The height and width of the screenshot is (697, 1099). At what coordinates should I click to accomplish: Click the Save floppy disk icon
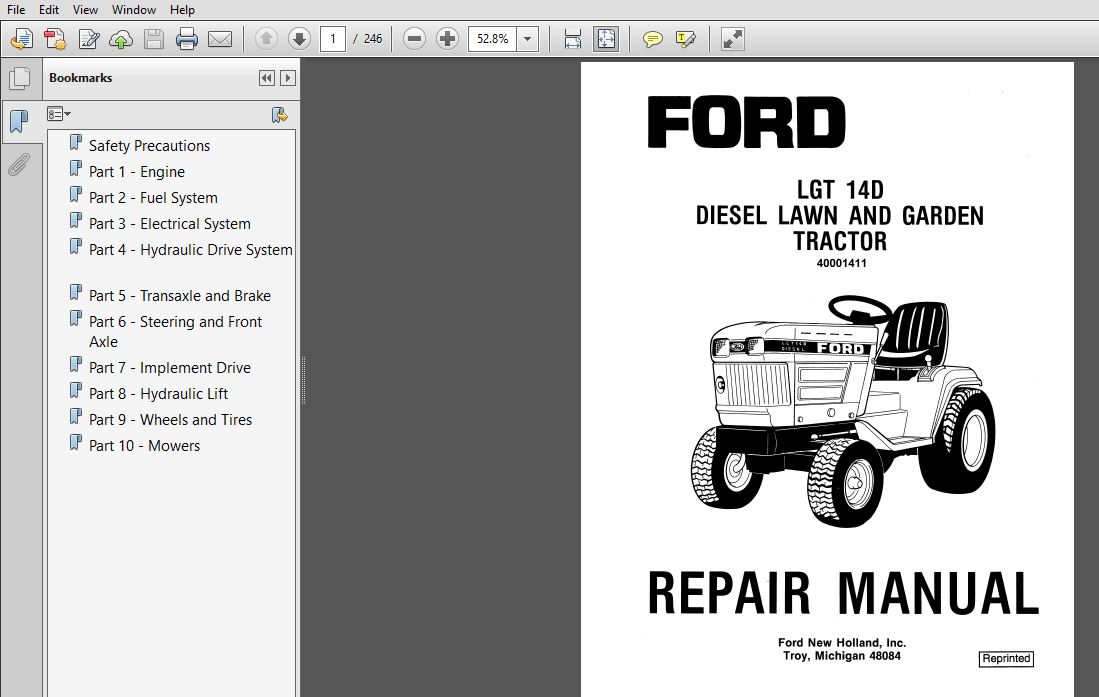(x=154, y=39)
